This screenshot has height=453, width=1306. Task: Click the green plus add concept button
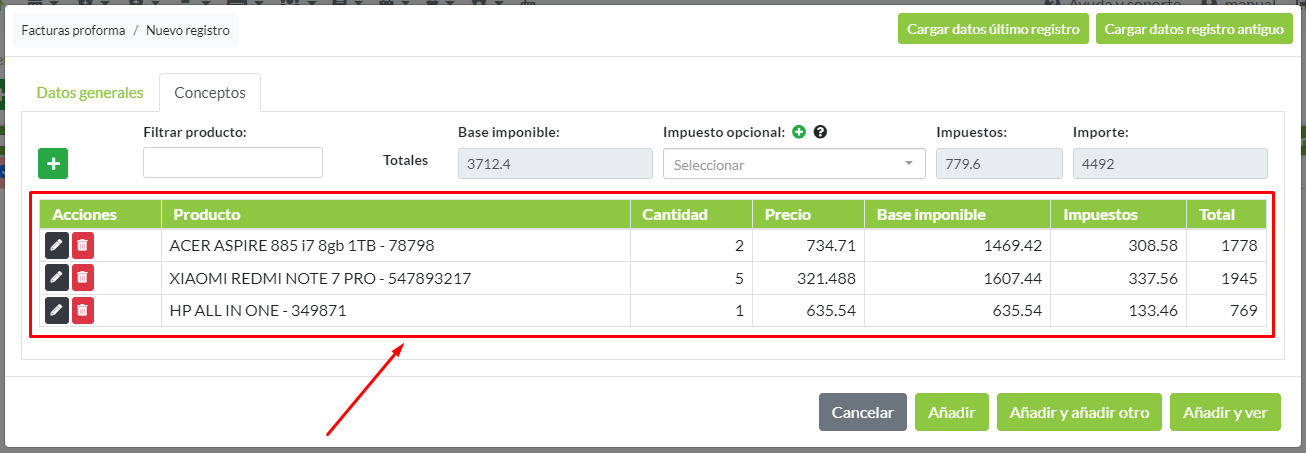pyautogui.click(x=53, y=163)
